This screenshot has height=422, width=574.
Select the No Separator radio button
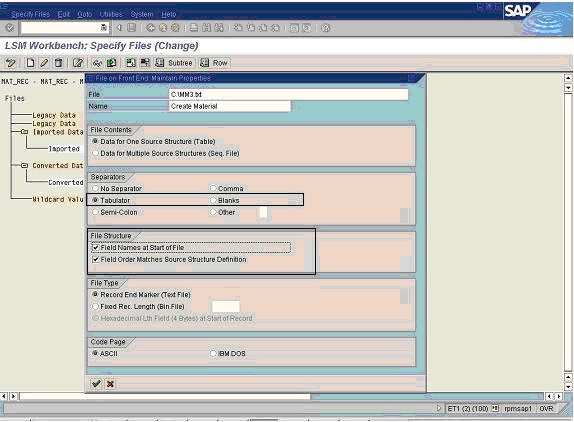[x=117, y=188]
